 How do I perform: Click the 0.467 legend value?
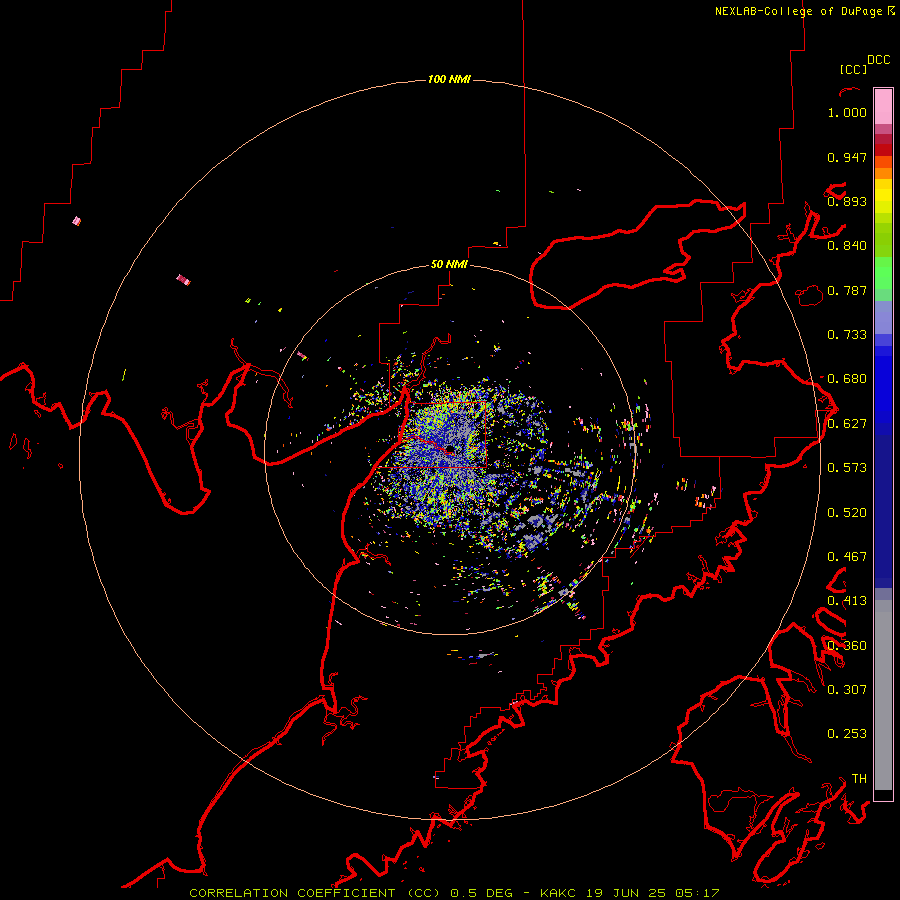pyautogui.click(x=847, y=557)
